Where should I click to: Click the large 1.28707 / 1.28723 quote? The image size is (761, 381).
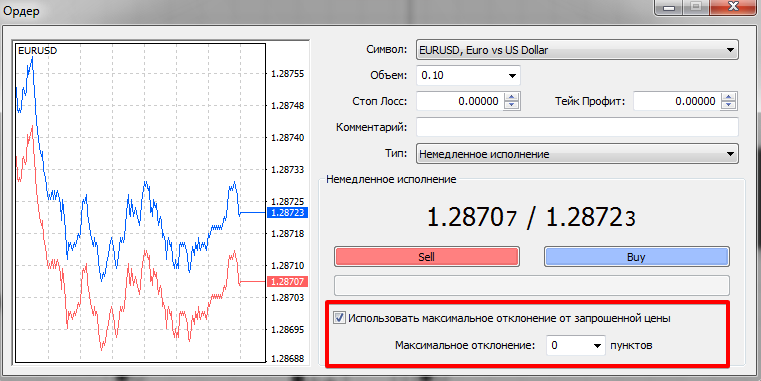[531, 217]
